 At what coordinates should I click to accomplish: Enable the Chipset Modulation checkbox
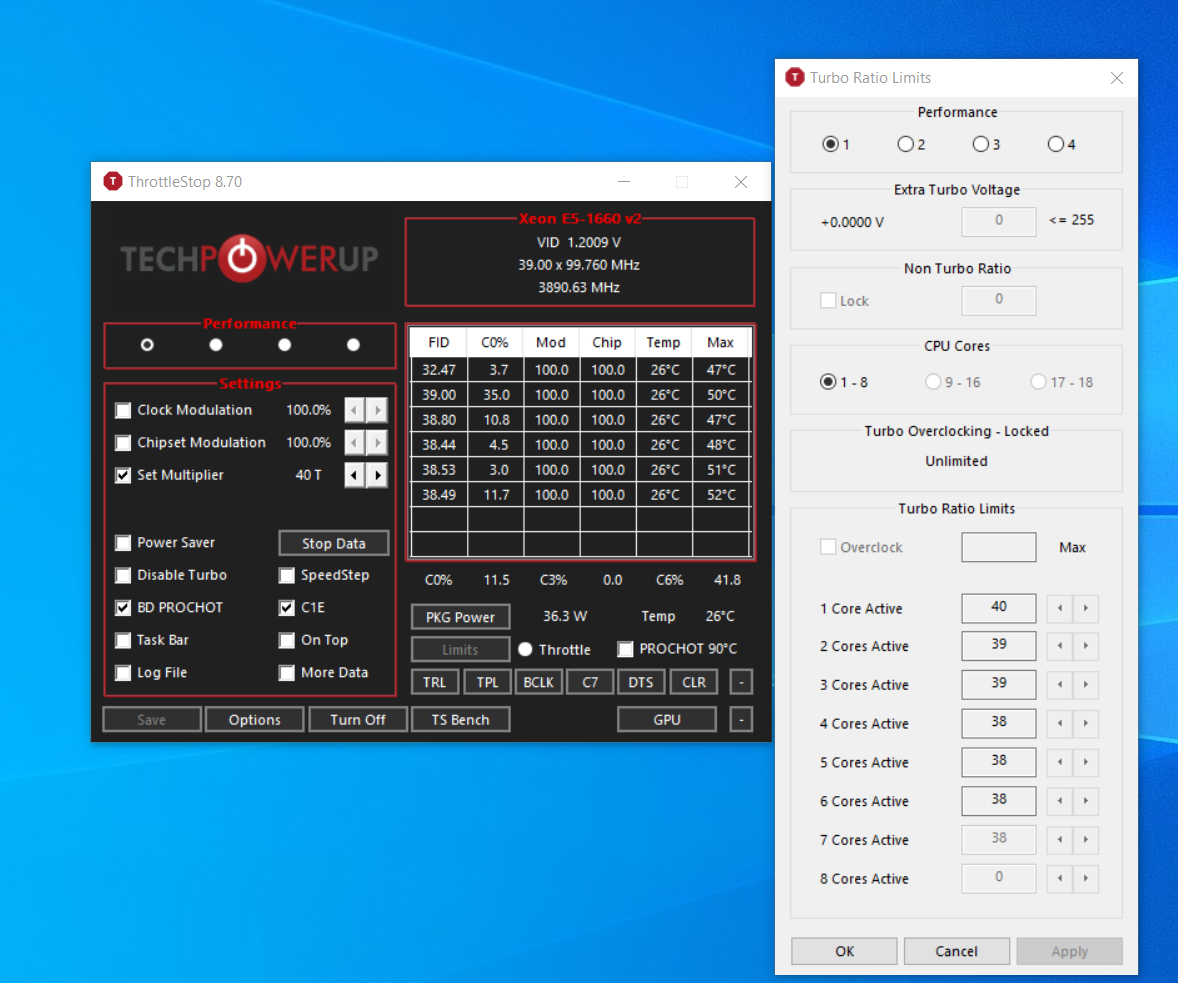point(123,443)
